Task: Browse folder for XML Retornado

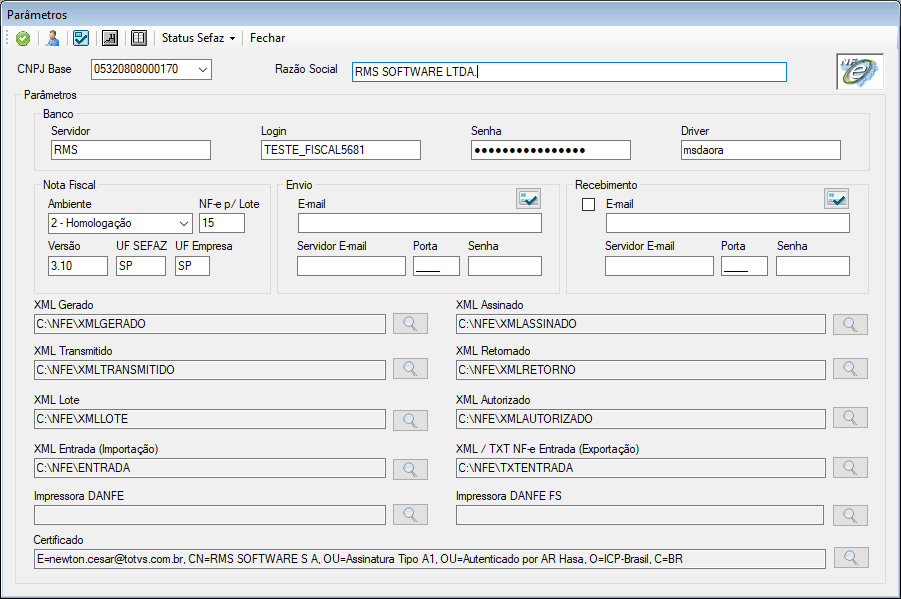Action: (850, 368)
